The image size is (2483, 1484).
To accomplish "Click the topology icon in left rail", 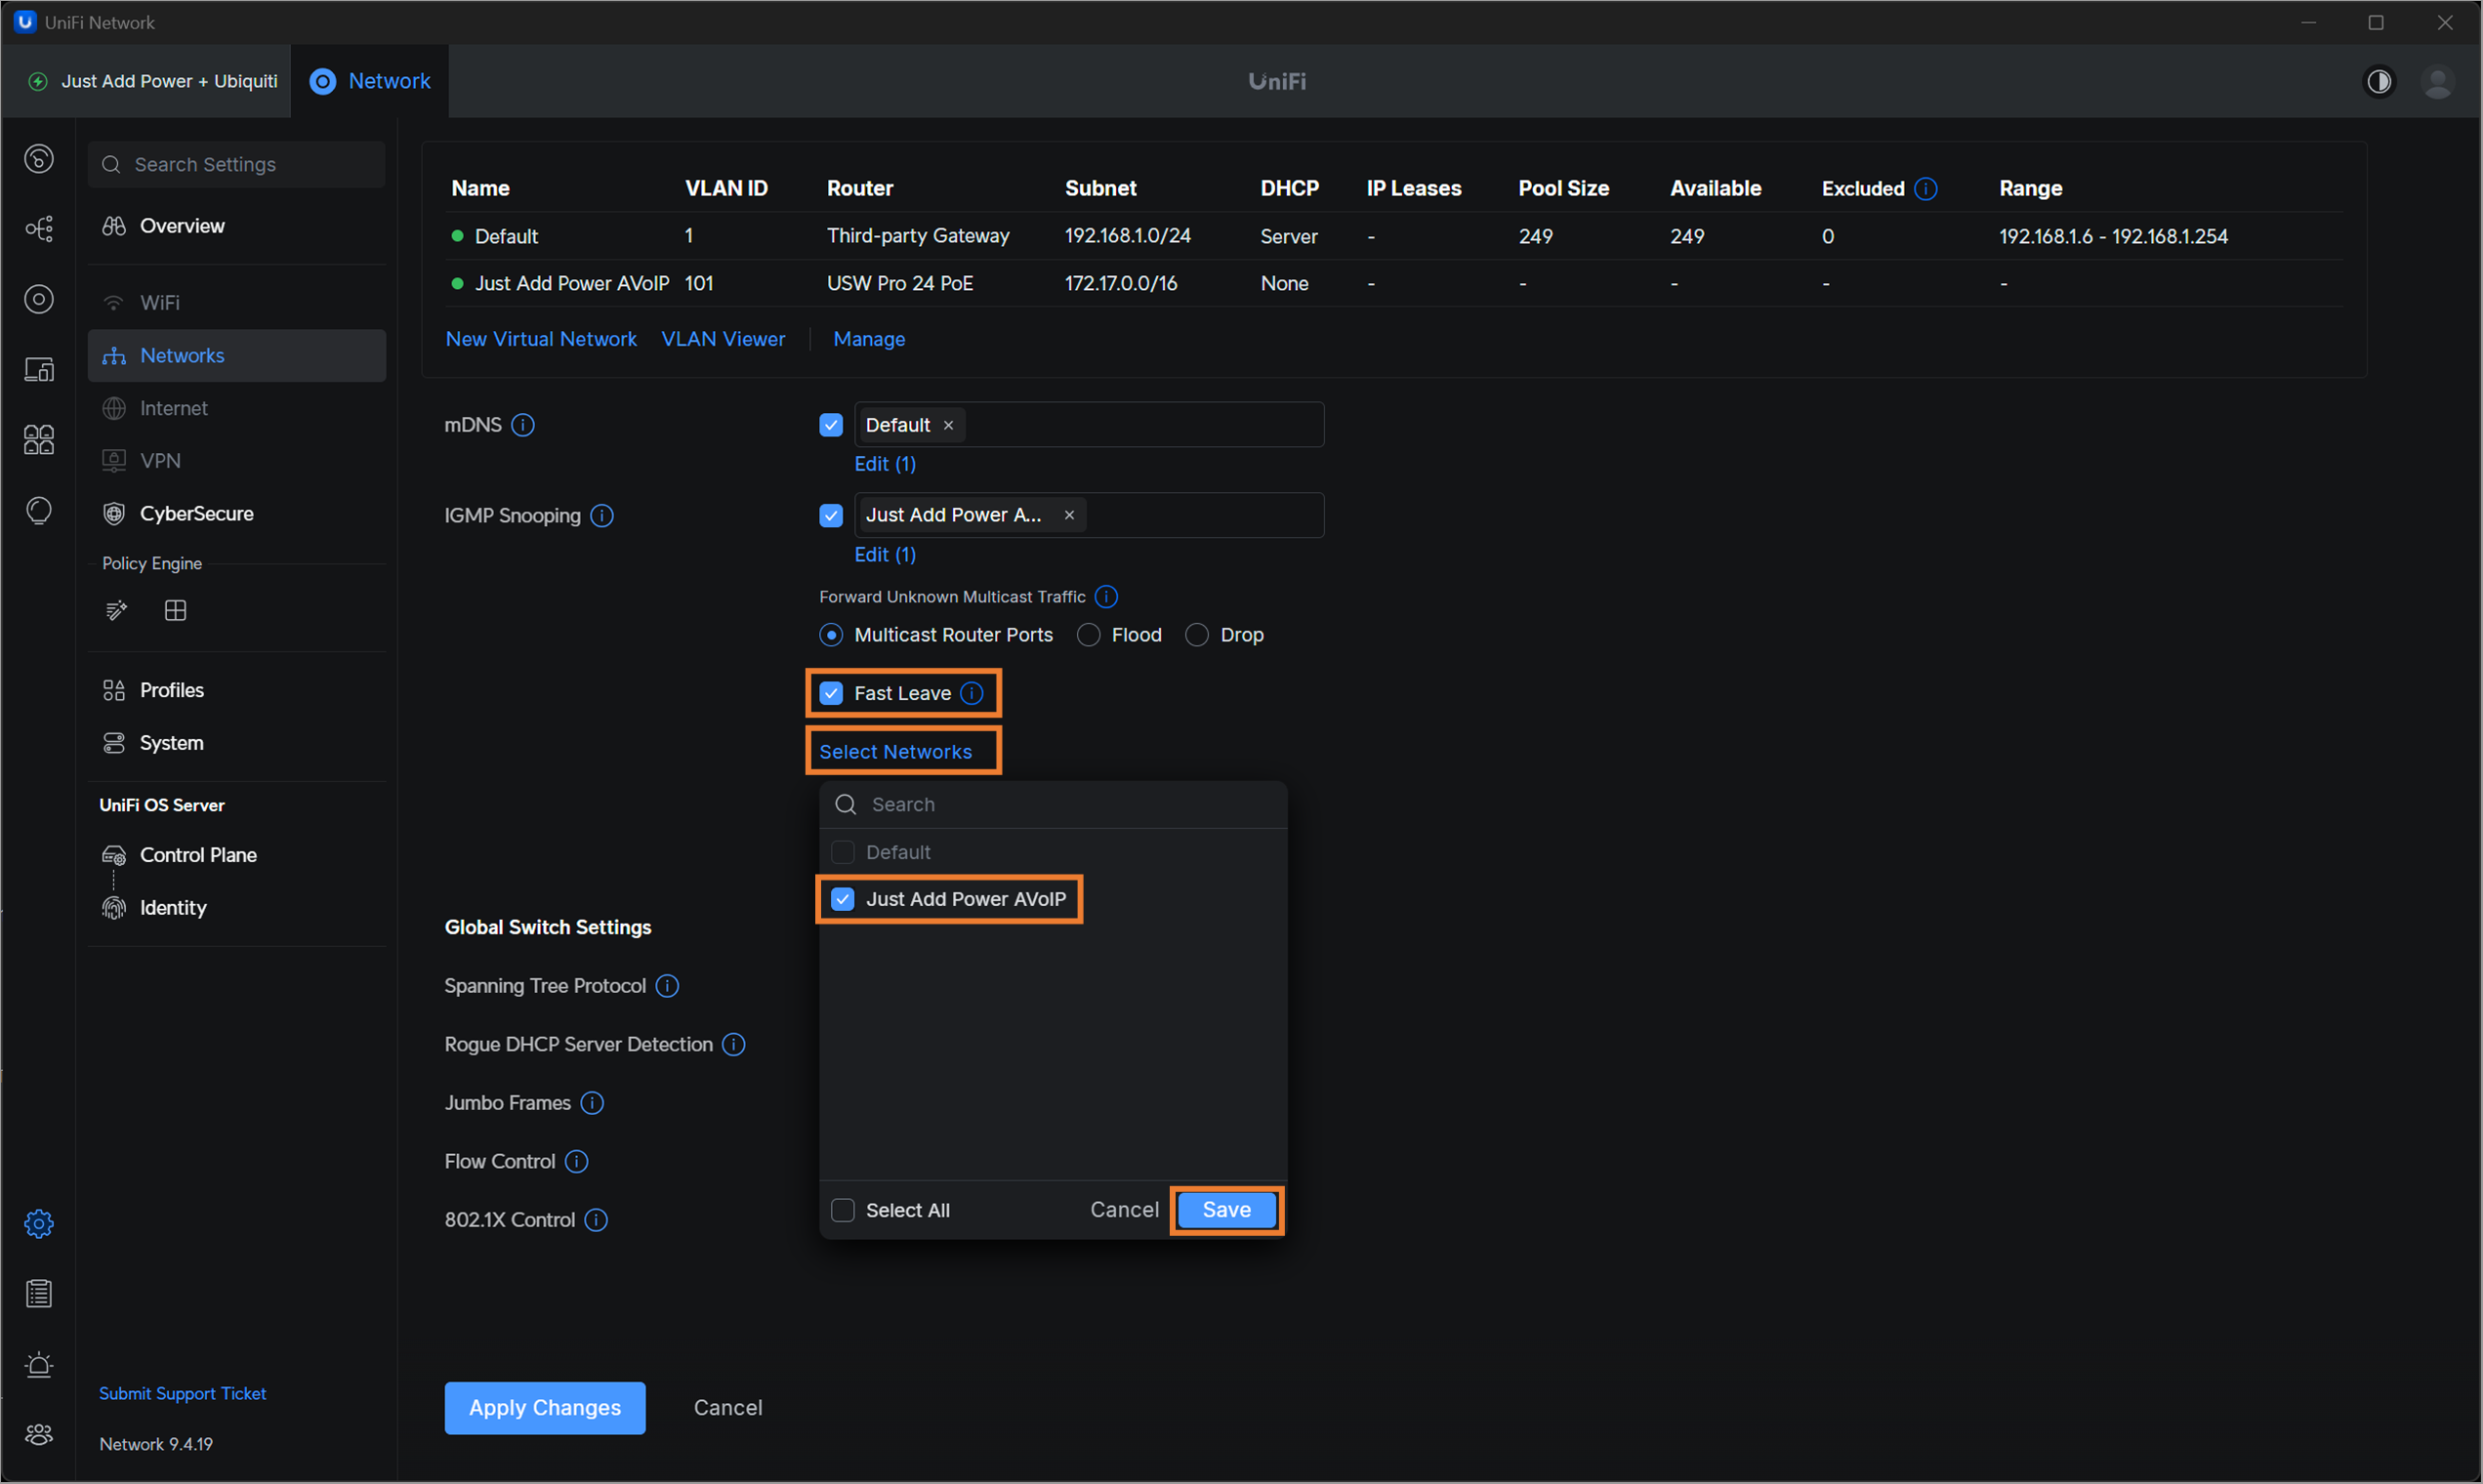I will 39,229.
